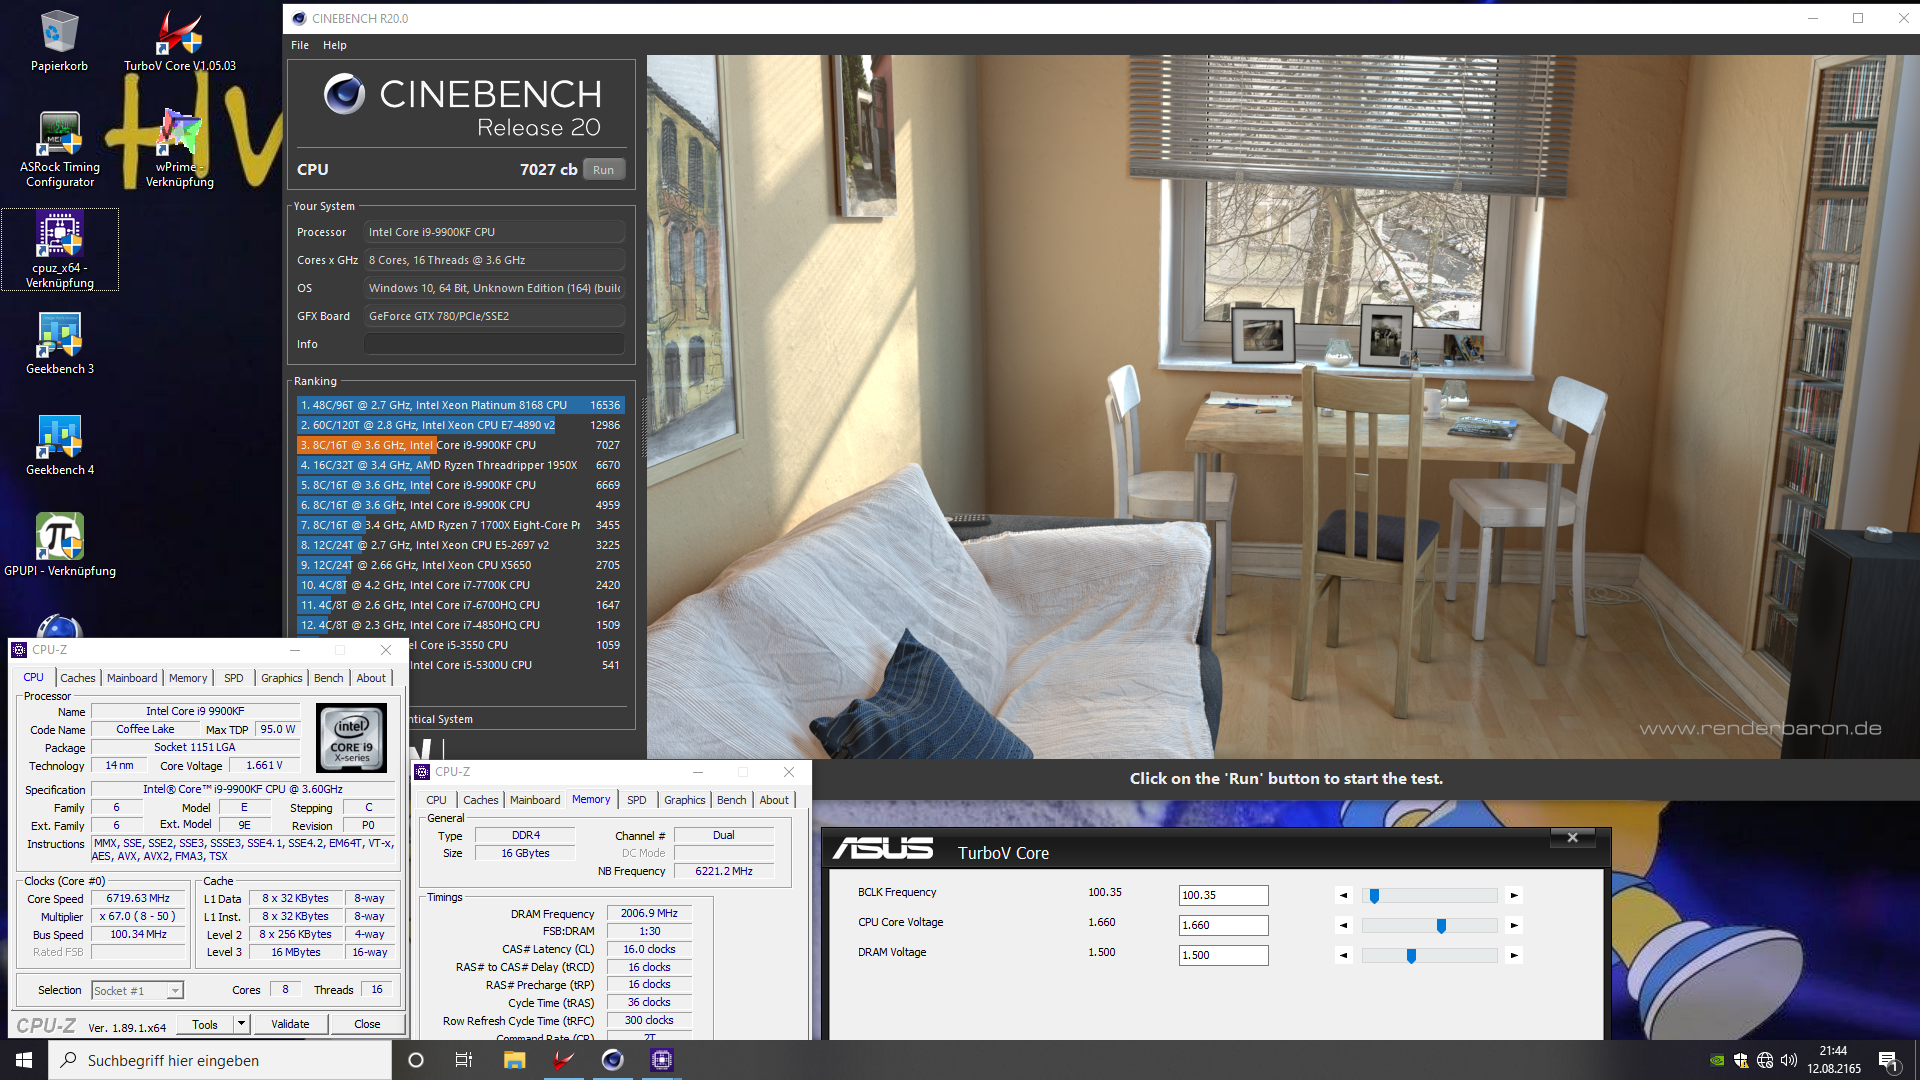Click CPU-Z Close button

point(367,1024)
